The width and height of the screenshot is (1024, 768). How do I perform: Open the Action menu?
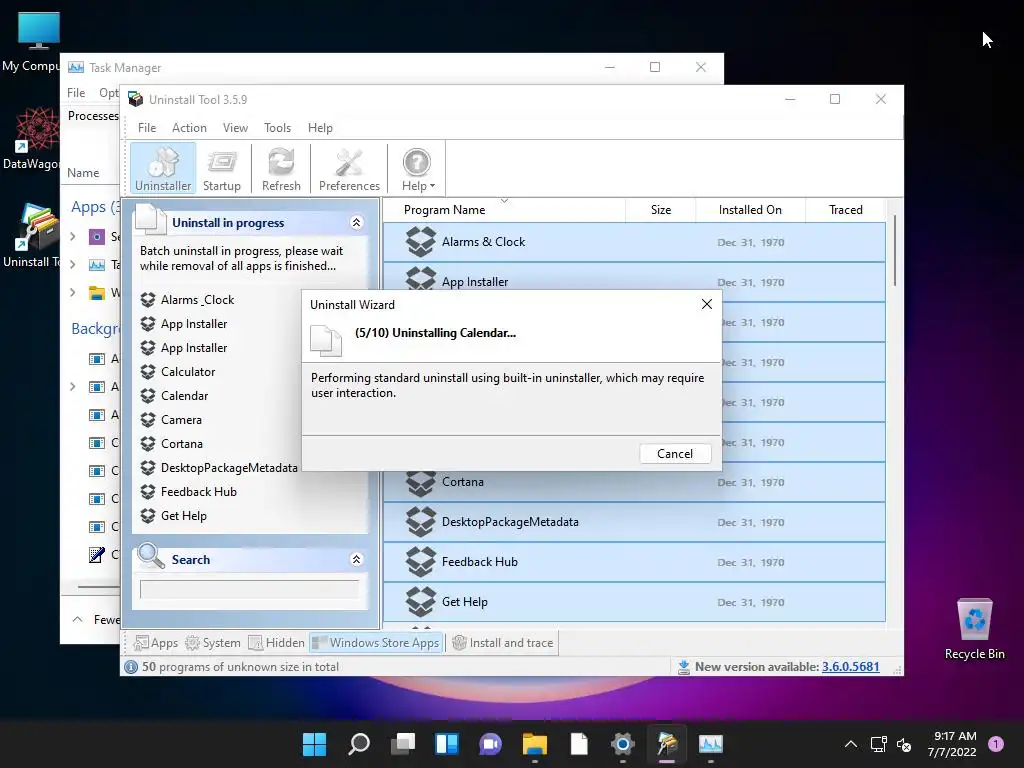(x=189, y=128)
